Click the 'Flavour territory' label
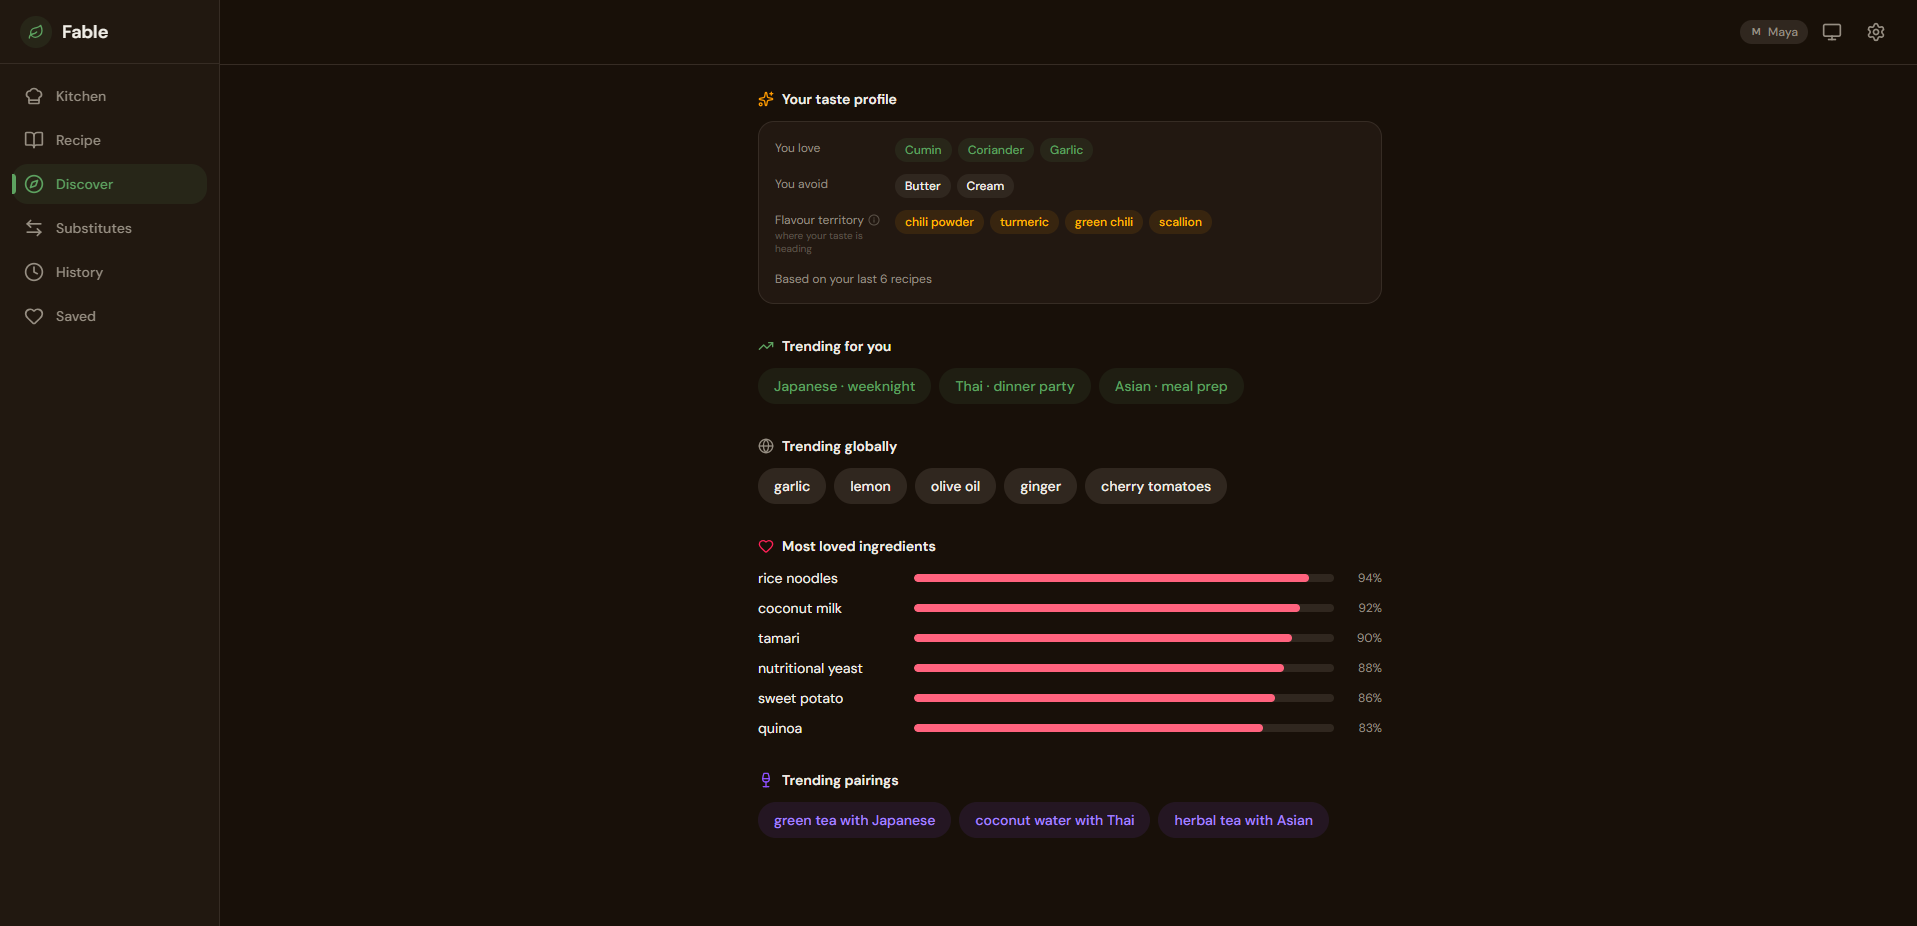The image size is (1917, 926). (819, 220)
